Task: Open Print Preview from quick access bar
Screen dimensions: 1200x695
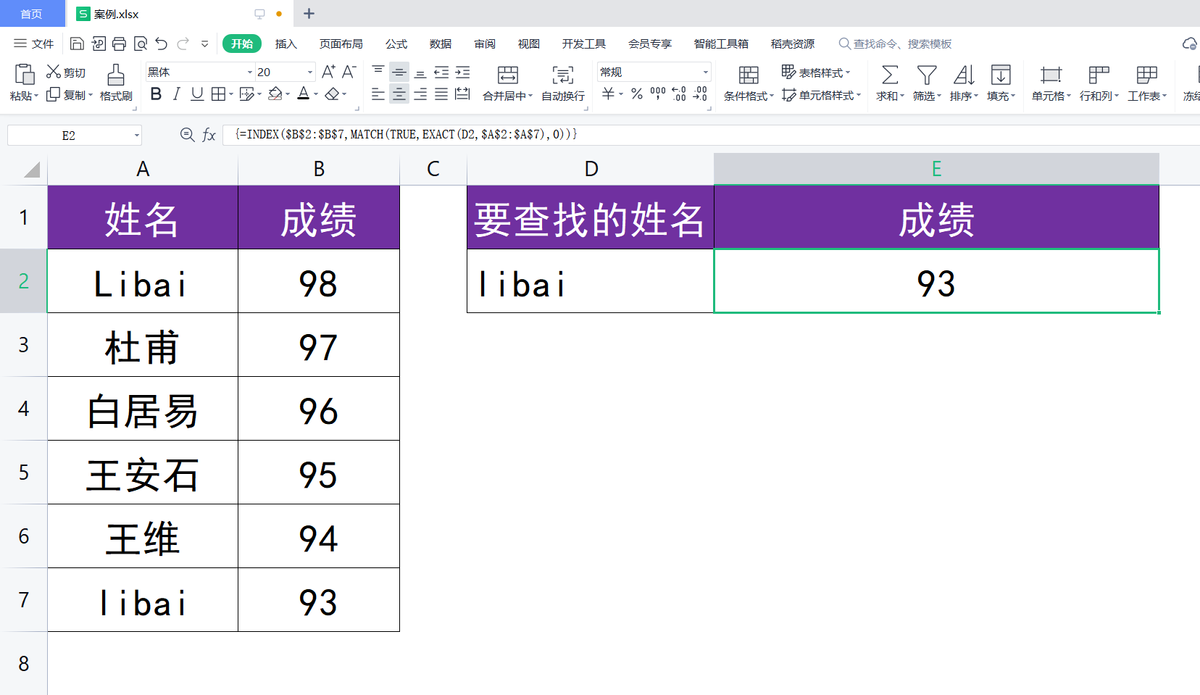Action: 140,44
